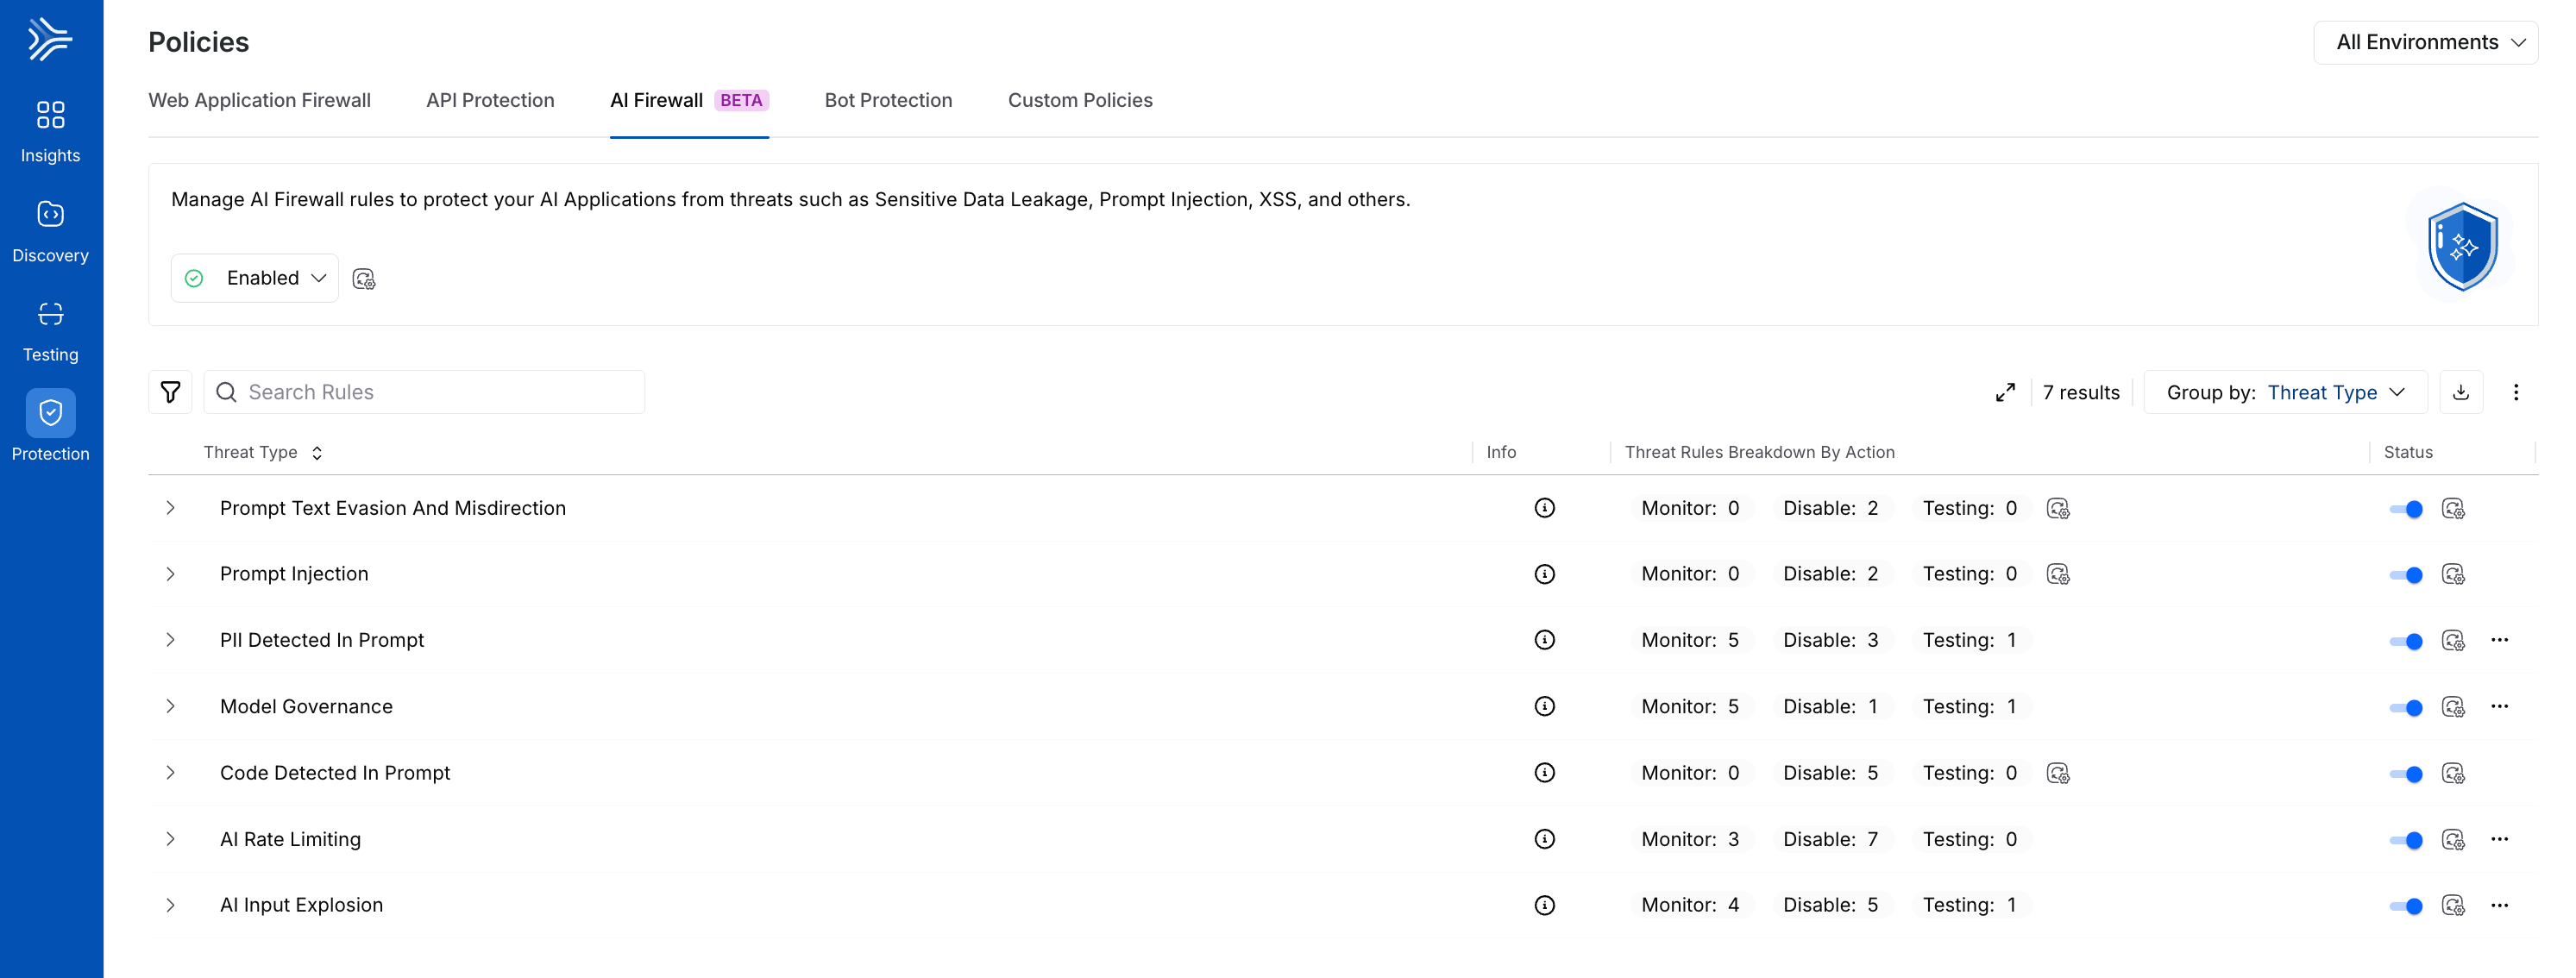Image resolution: width=2576 pixels, height=978 pixels.
Task: Download the rules list
Action: pyautogui.click(x=2461, y=392)
